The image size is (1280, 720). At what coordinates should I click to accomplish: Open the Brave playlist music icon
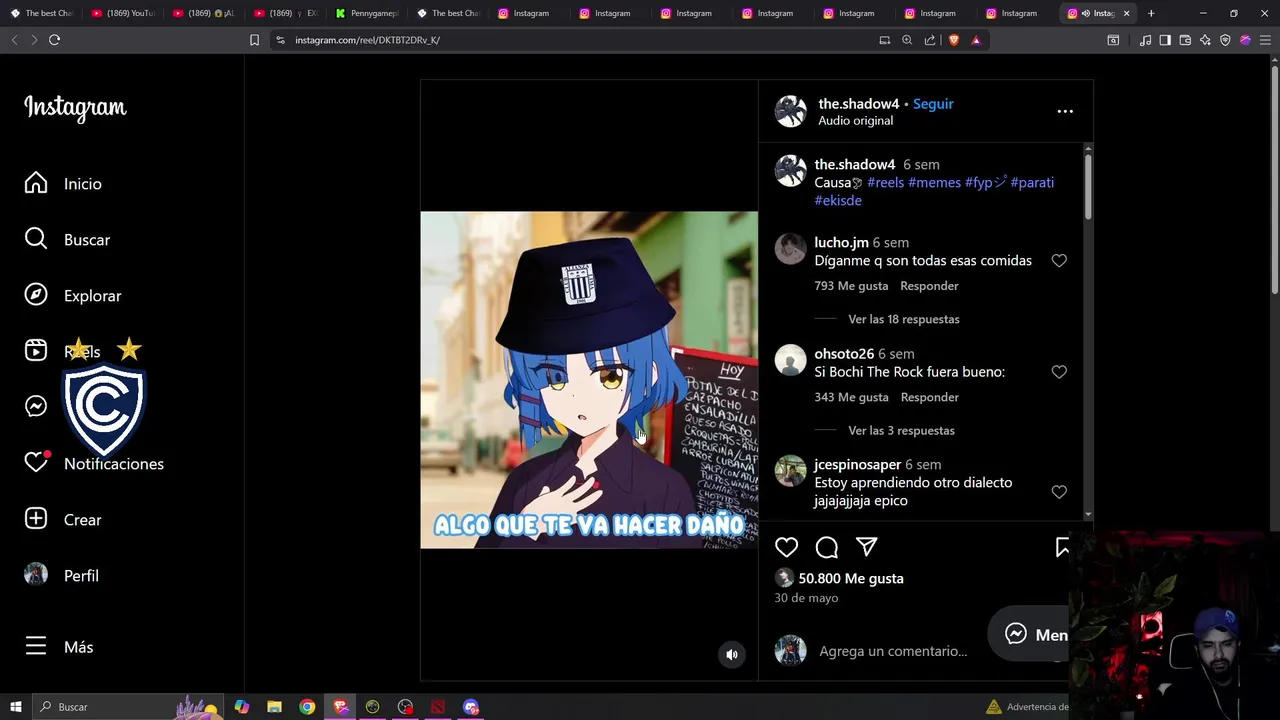pos(1145,40)
